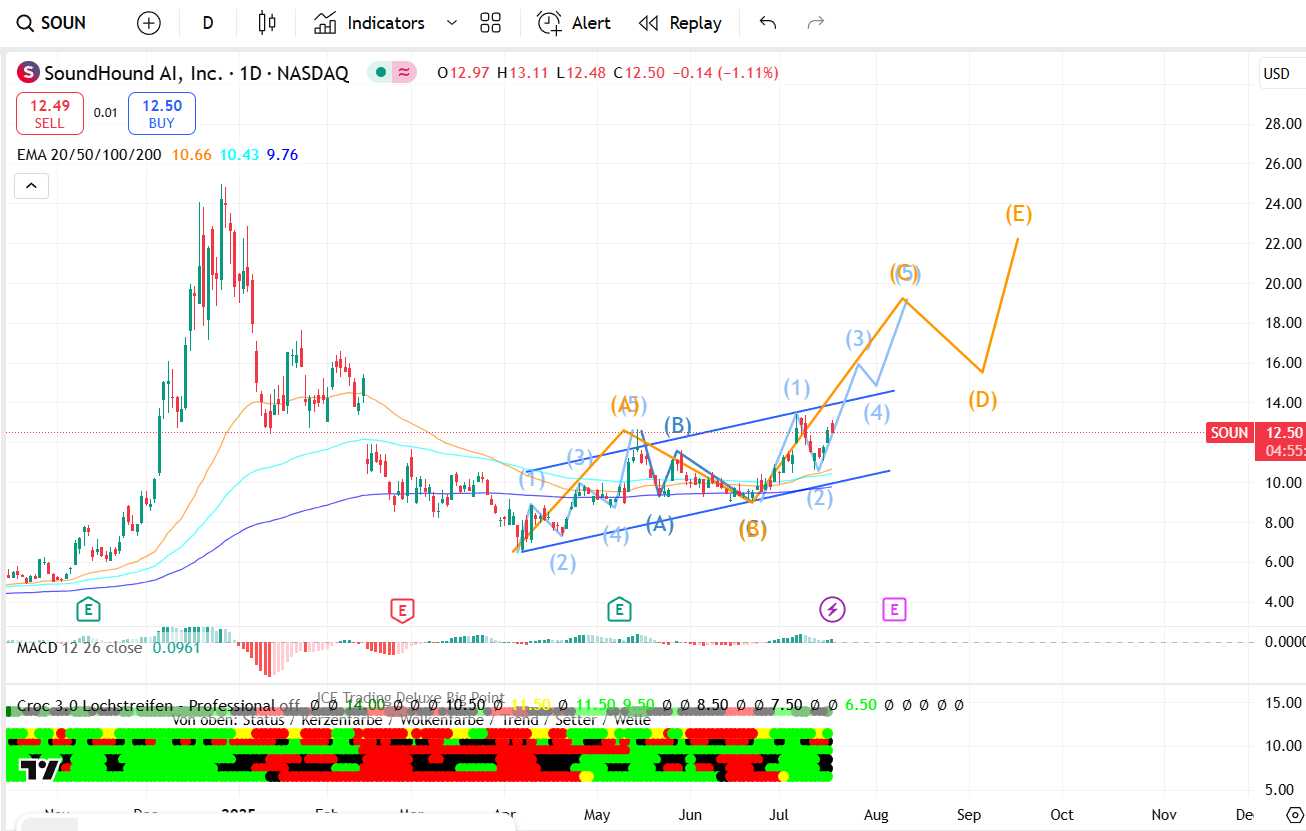The height and width of the screenshot is (831, 1306).
Task: Click the green market status dot
Action: (x=381, y=72)
